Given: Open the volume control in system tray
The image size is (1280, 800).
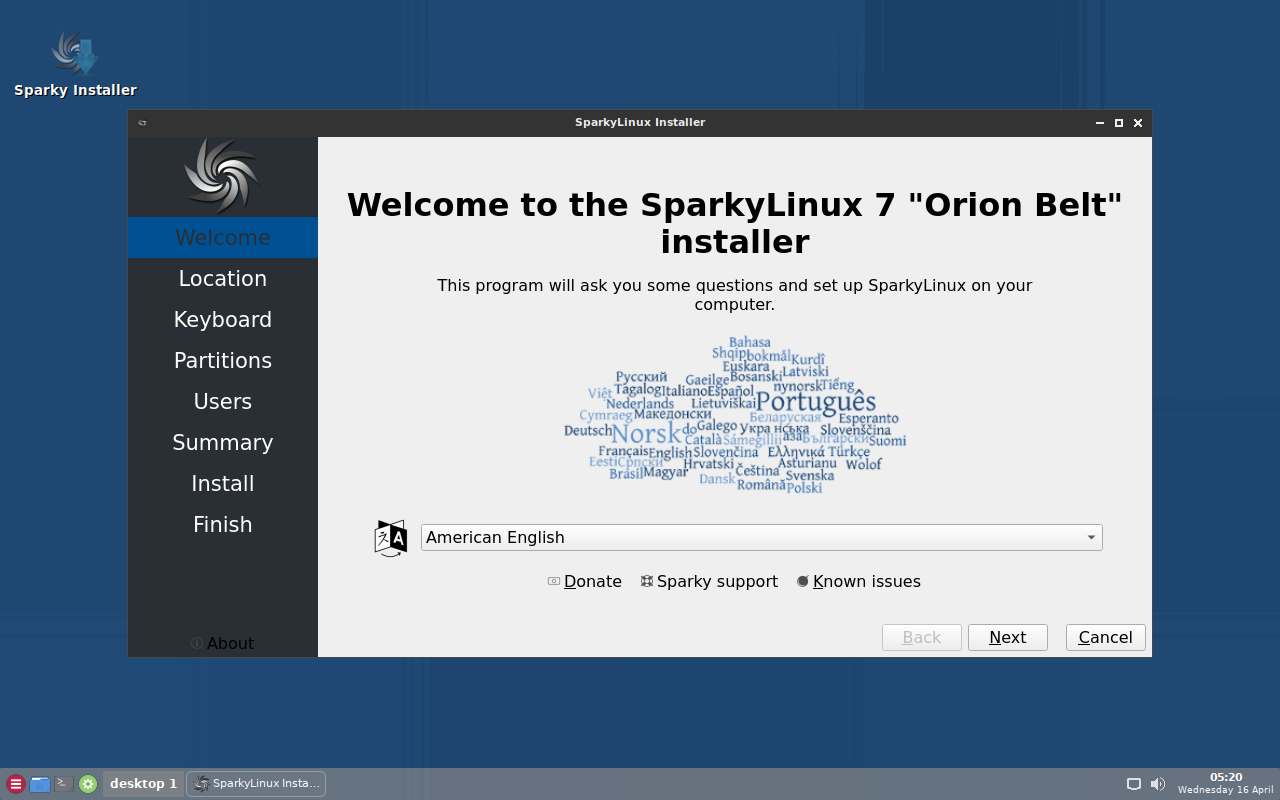Looking at the screenshot, I should point(1158,784).
